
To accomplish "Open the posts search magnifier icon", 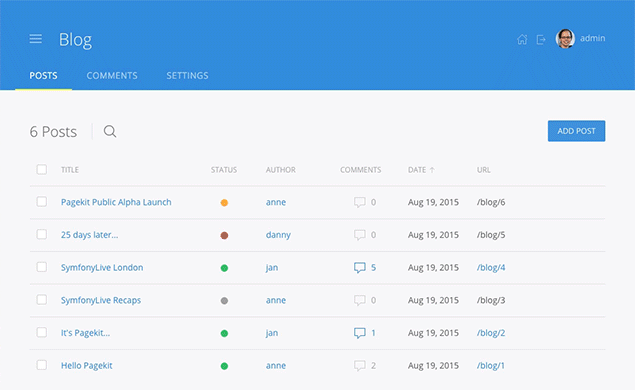I will click(x=110, y=131).
